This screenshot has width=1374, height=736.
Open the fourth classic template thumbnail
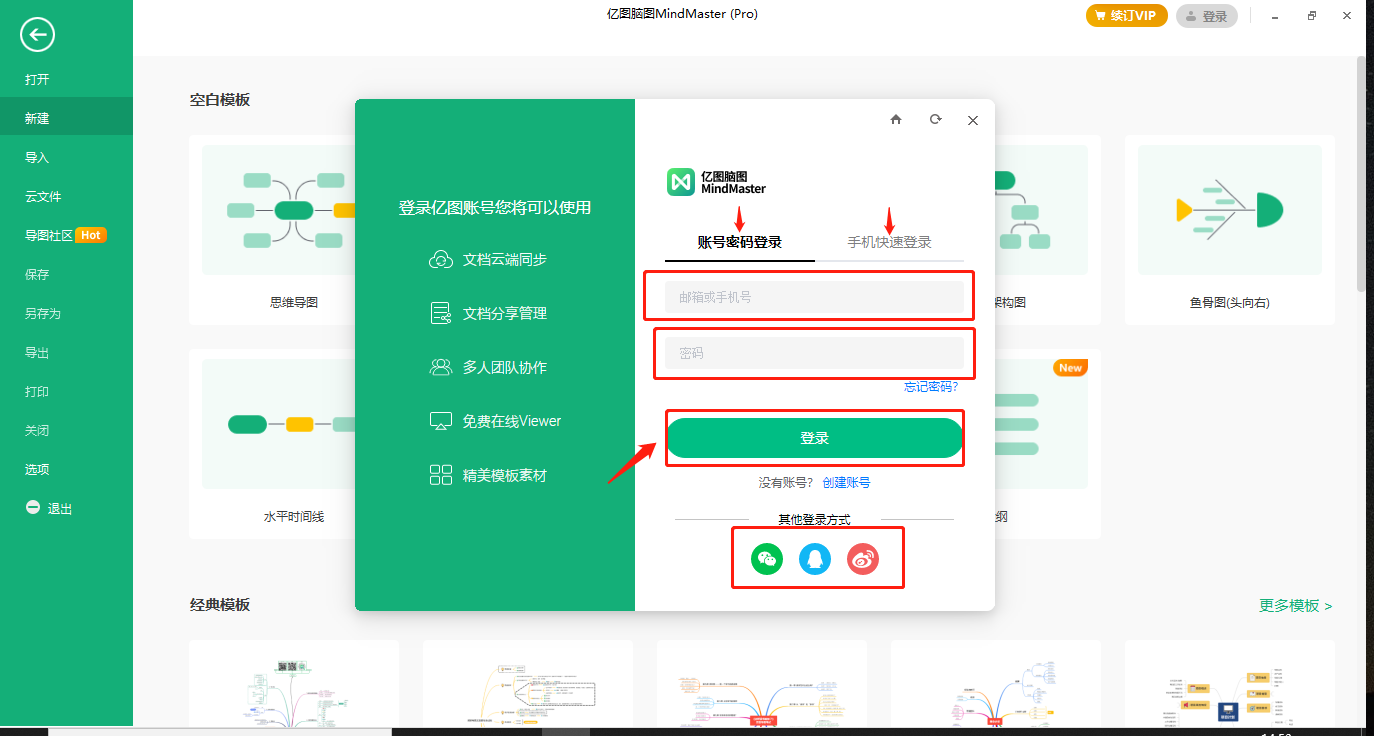996,683
